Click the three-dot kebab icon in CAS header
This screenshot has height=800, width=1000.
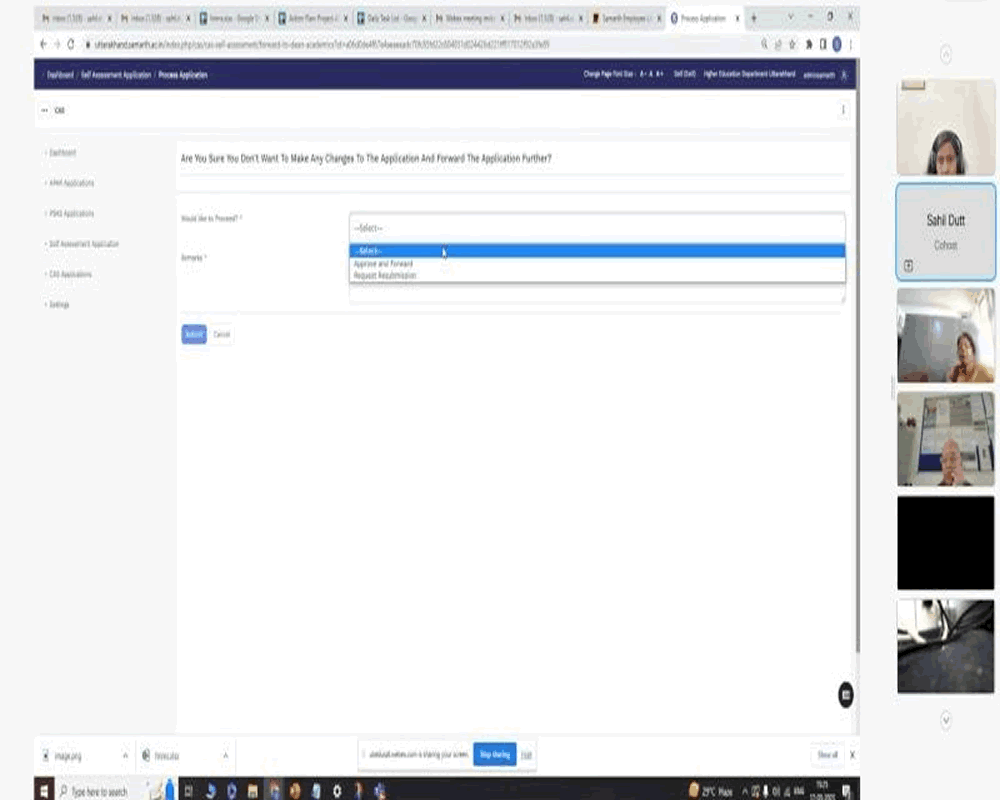[843, 110]
